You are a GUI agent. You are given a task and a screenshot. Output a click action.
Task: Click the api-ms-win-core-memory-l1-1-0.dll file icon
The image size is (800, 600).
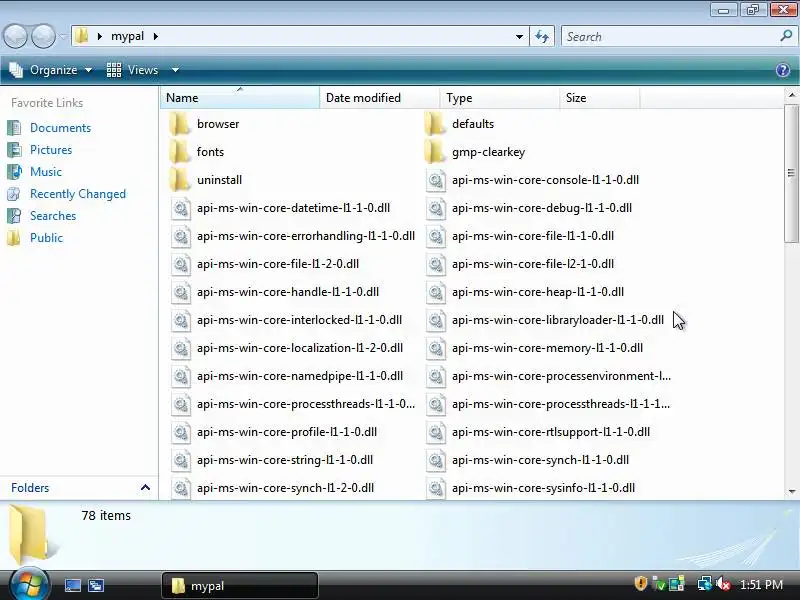click(436, 348)
